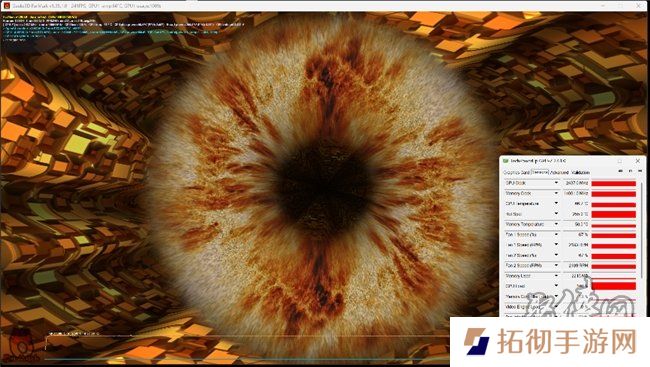
Task: Expand the Memory Clock sensor dropdown
Action: click(x=556, y=193)
